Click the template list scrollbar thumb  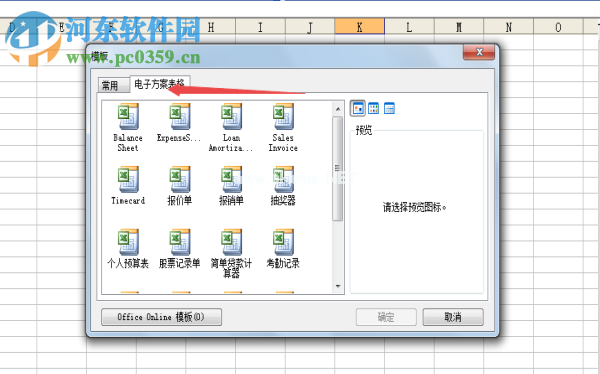click(x=338, y=169)
